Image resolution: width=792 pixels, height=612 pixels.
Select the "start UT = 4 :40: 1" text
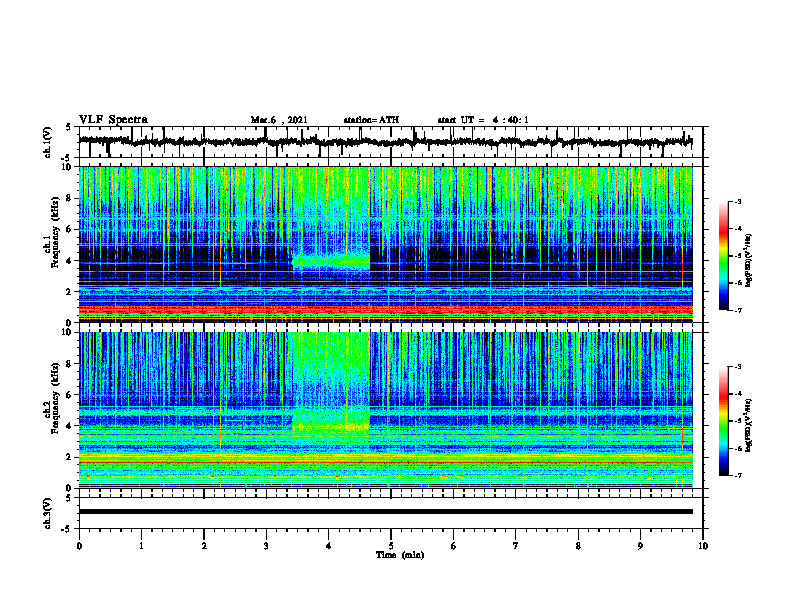[x=483, y=120]
